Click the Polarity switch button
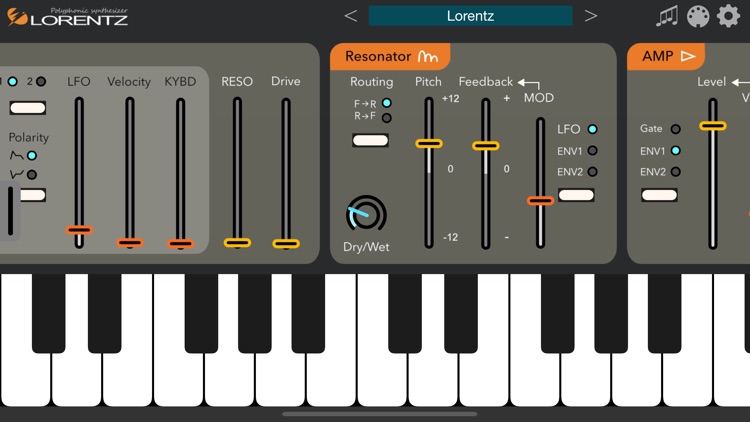This screenshot has width=750, height=422. (x=33, y=195)
